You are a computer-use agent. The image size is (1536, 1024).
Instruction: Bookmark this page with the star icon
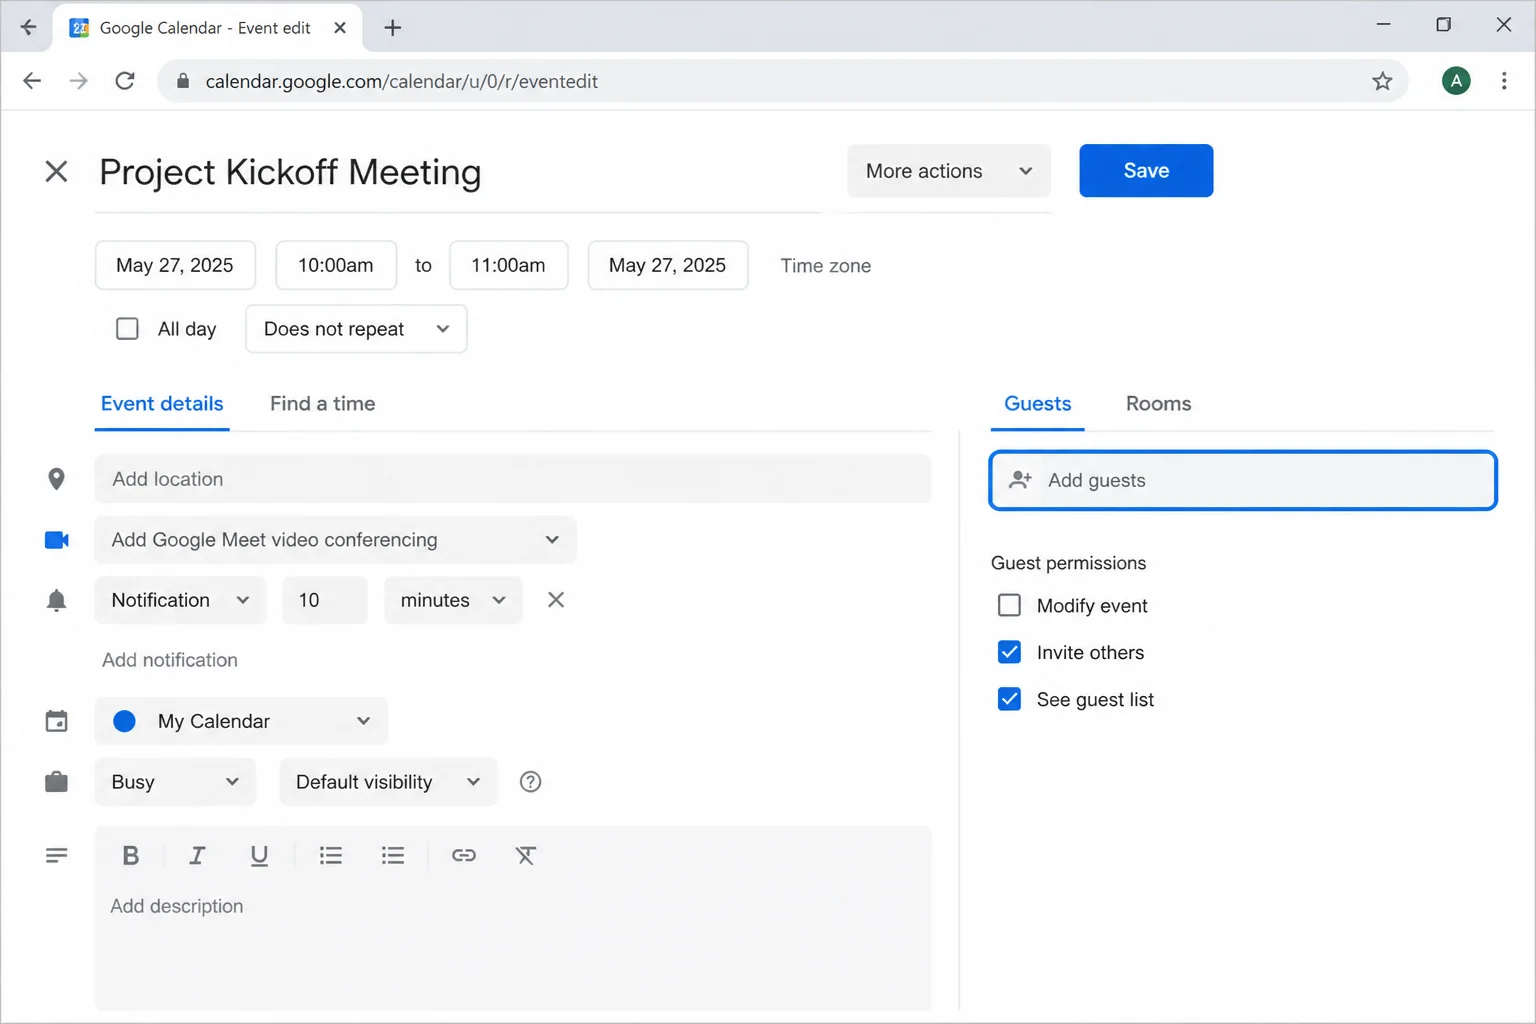click(1382, 81)
